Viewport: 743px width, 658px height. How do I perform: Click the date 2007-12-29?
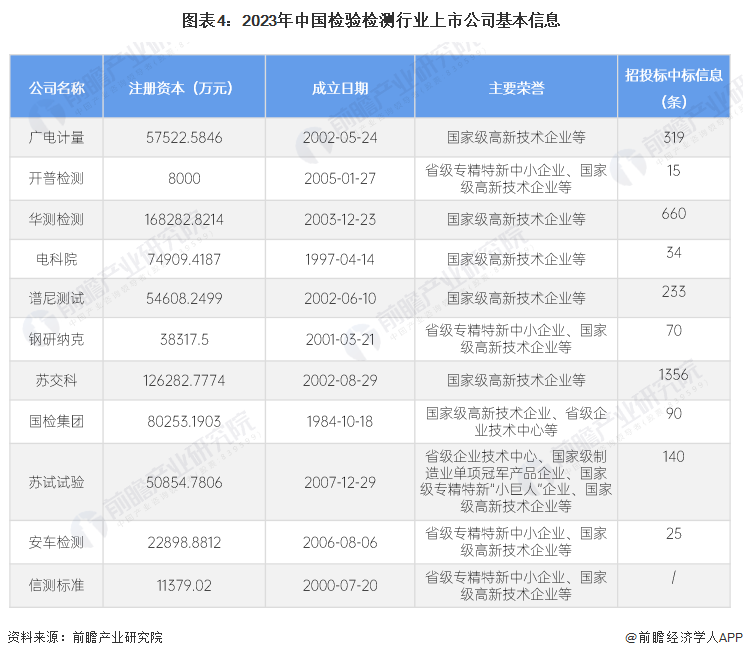click(x=340, y=482)
